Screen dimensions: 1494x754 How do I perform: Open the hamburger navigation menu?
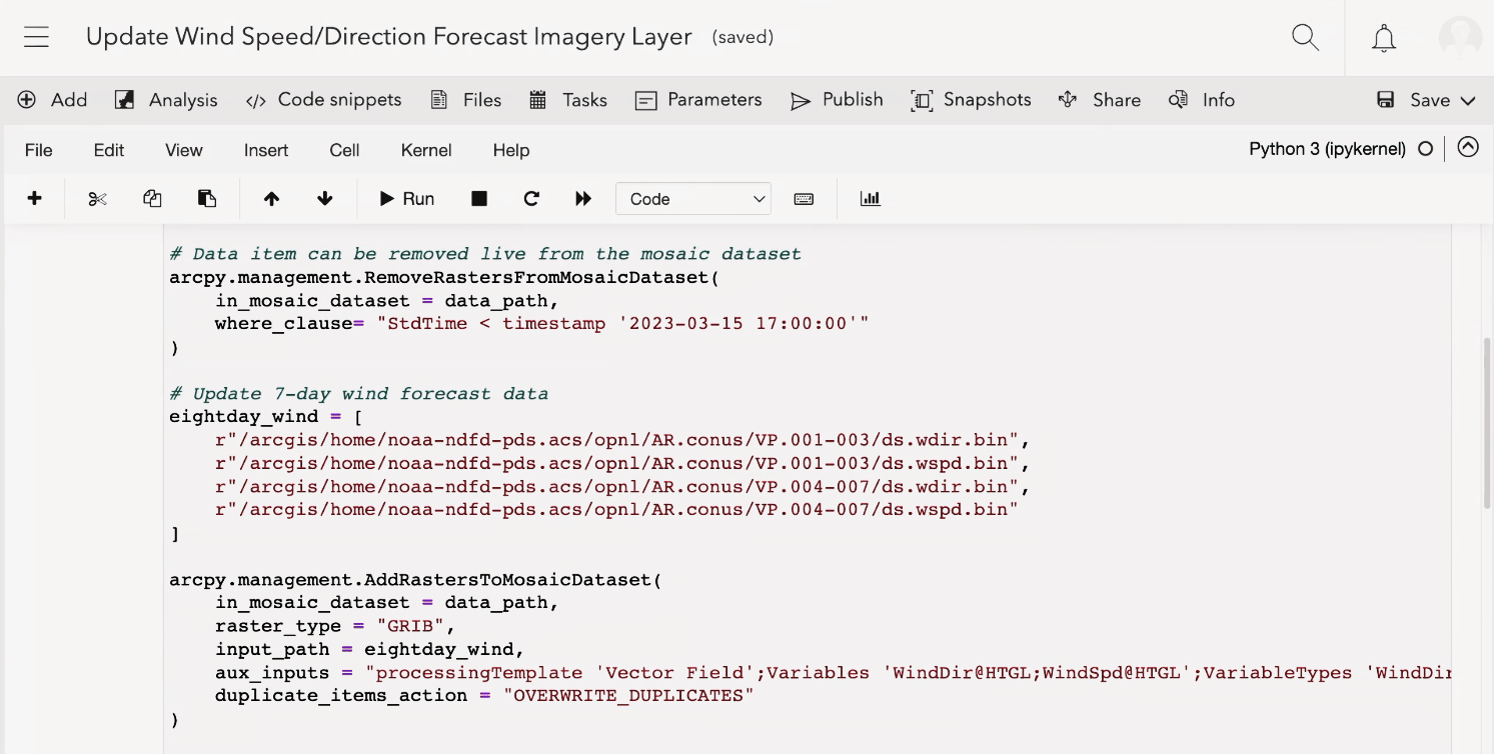coord(37,38)
